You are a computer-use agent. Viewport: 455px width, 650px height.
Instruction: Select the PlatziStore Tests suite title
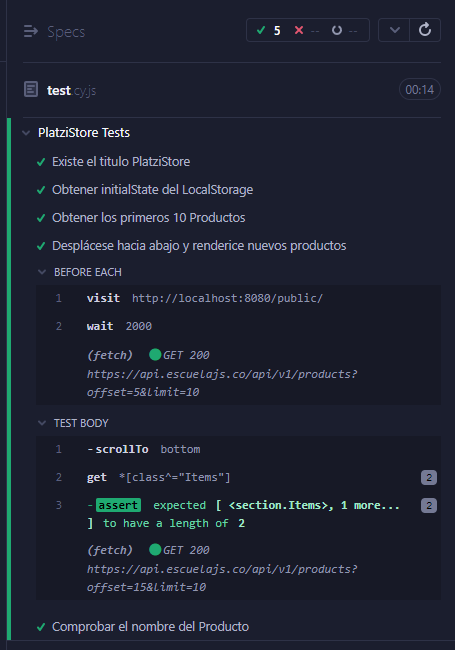[84, 133]
